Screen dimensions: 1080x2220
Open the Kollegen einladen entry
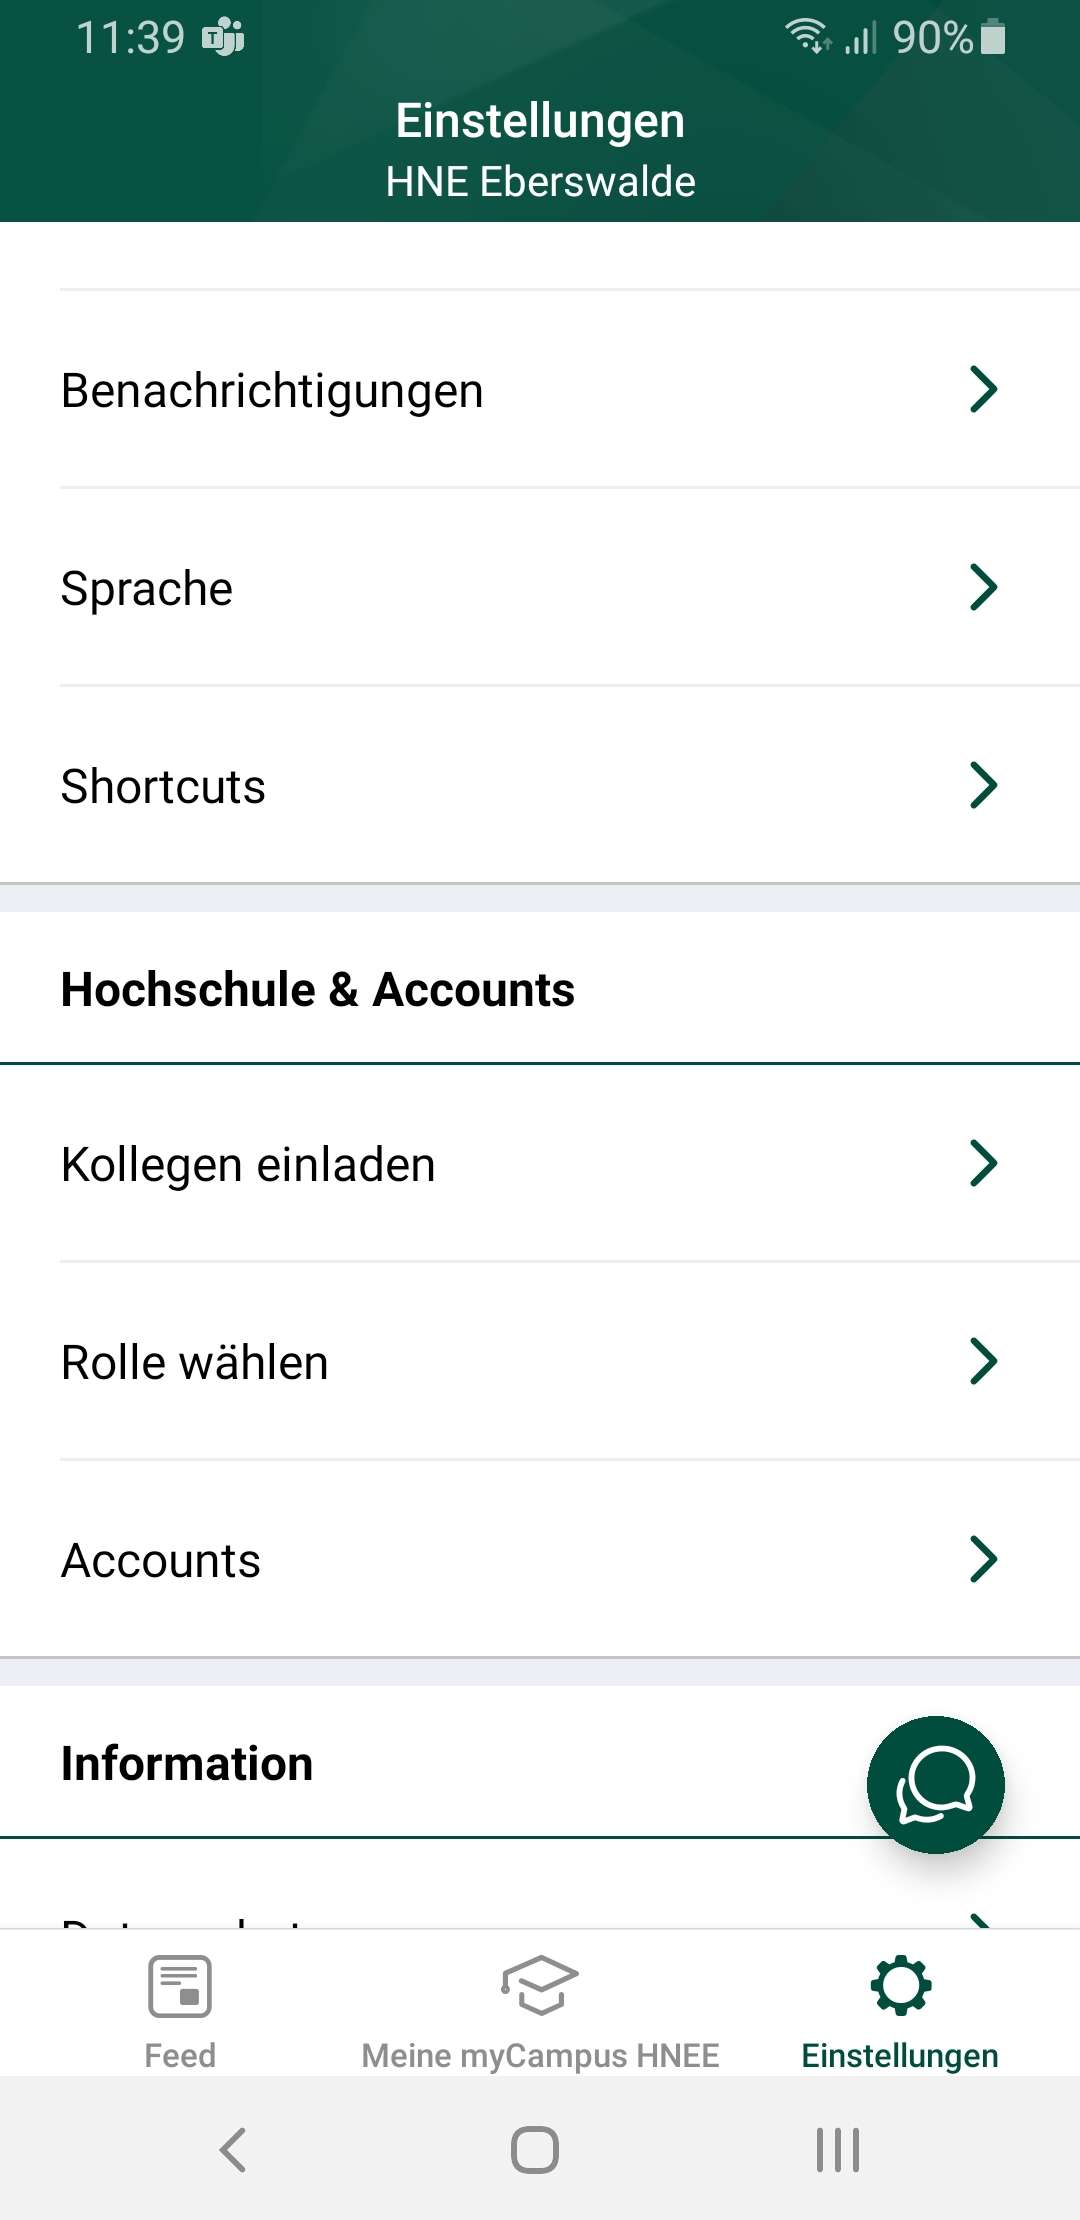(248, 1165)
